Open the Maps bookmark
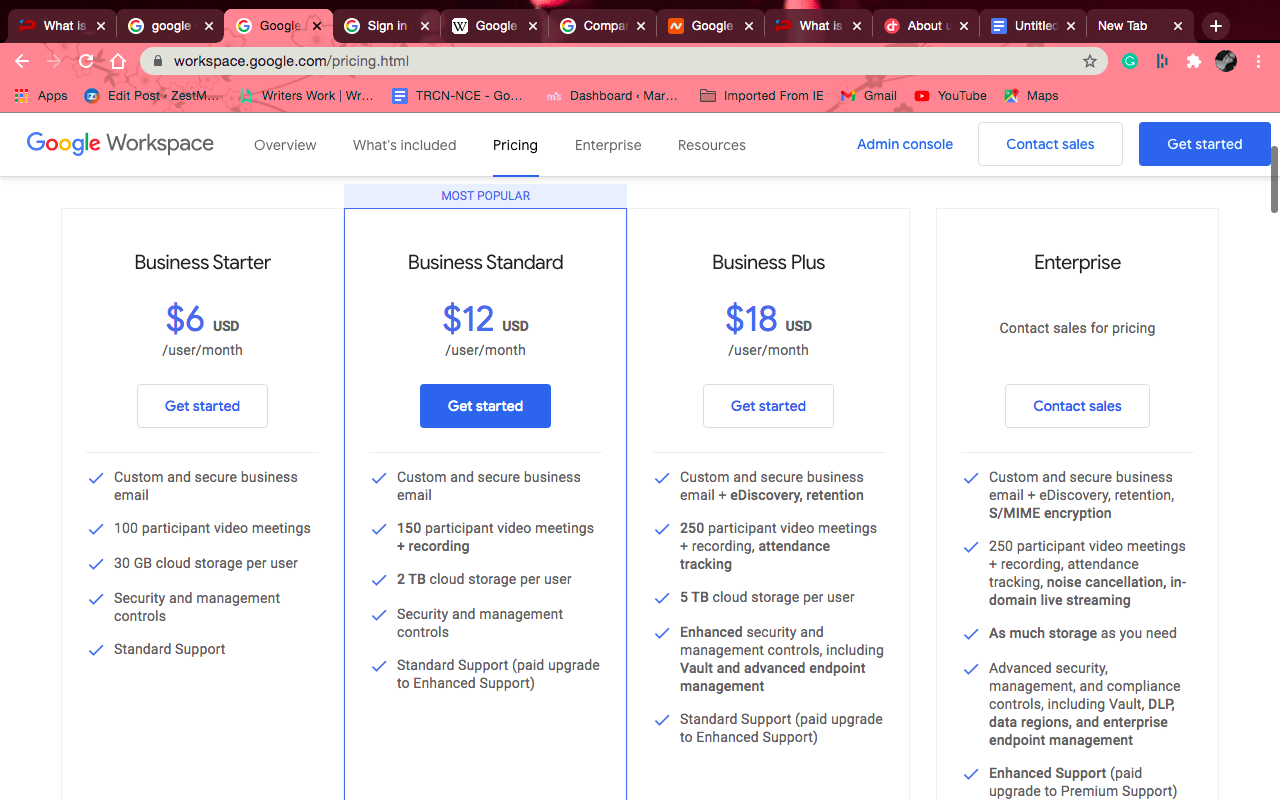Image resolution: width=1280 pixels, height=800 pixels. tap(1030, 95)
